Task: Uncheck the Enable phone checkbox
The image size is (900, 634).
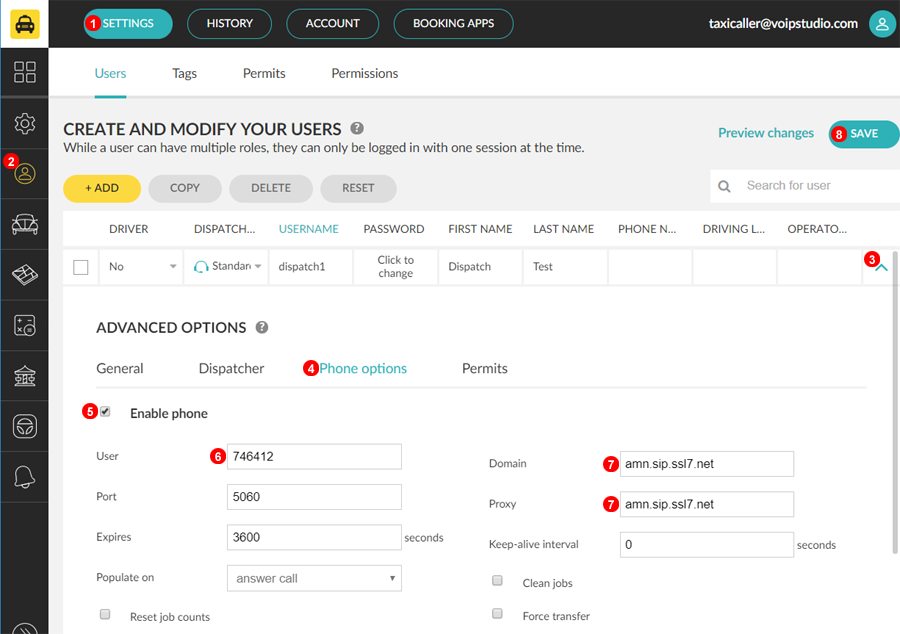Action: [105, 411]
